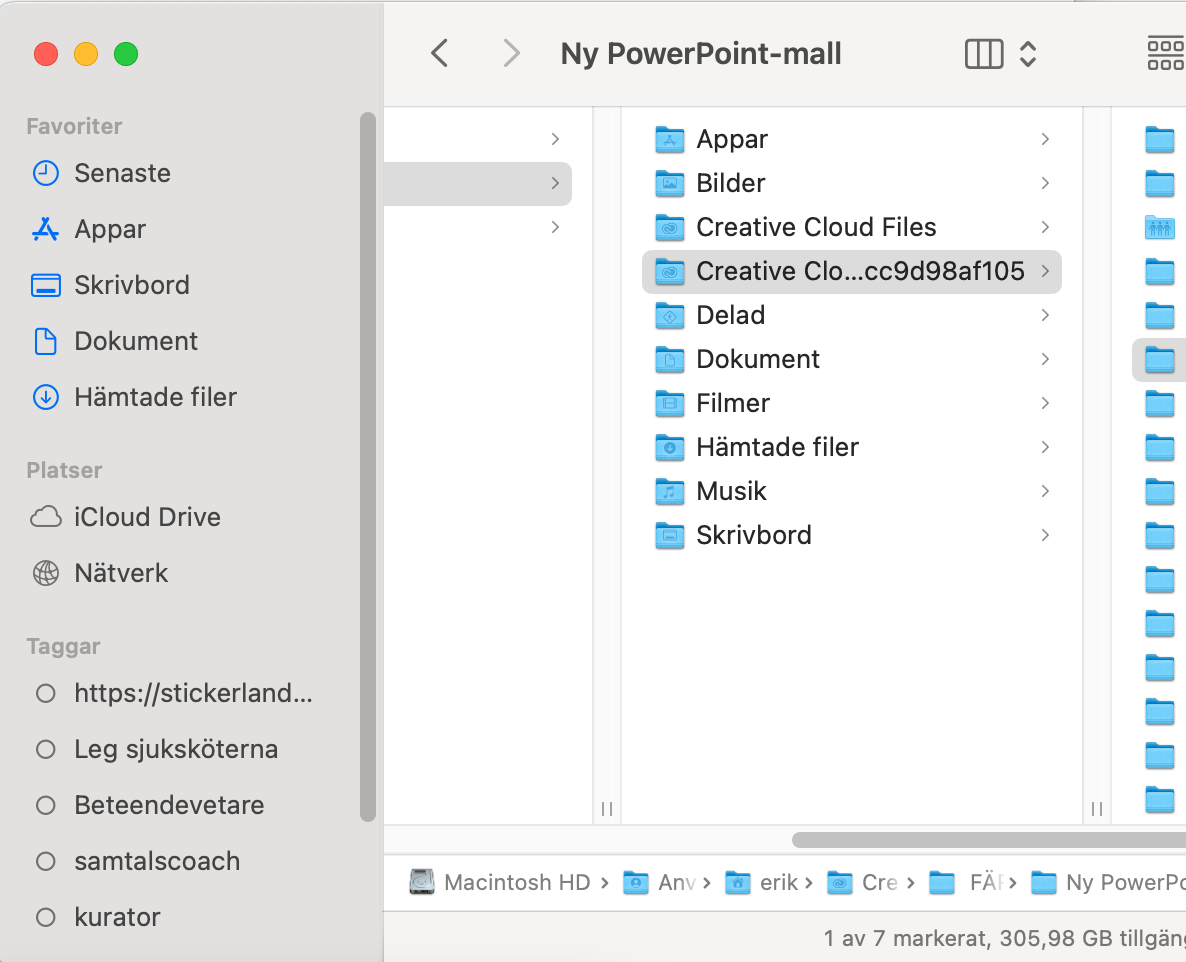Click the disclosure arrow beside Filmer
1186x962 pixels.
[x=1045, y=403]
